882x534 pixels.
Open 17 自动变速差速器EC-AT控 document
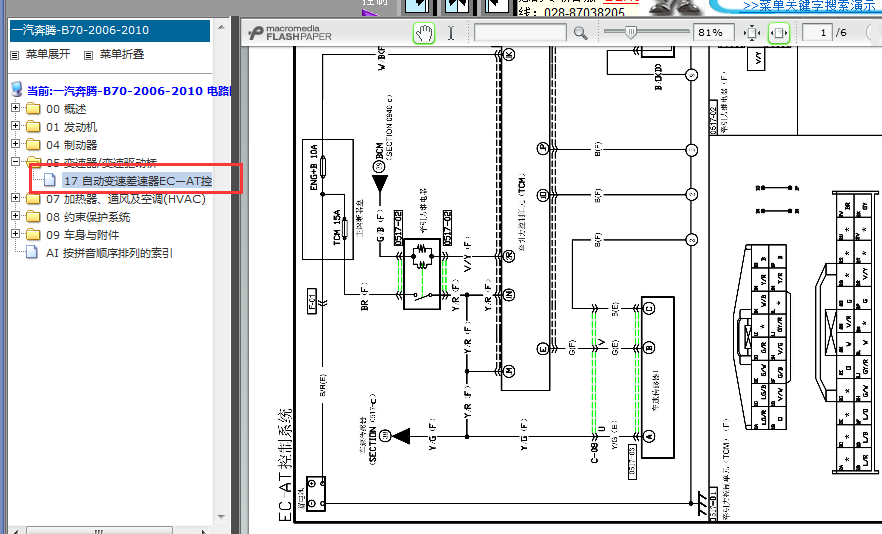point(137,181)
